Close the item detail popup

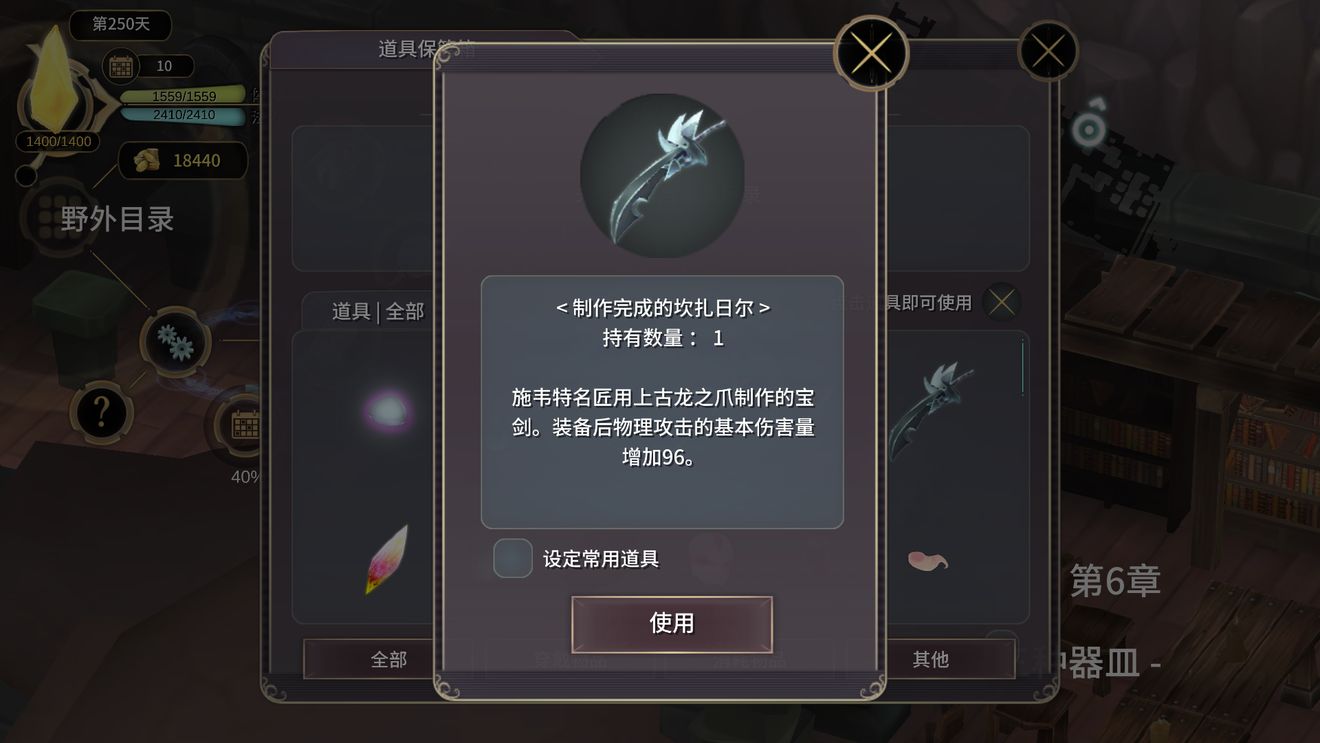[x=871, y=53]
